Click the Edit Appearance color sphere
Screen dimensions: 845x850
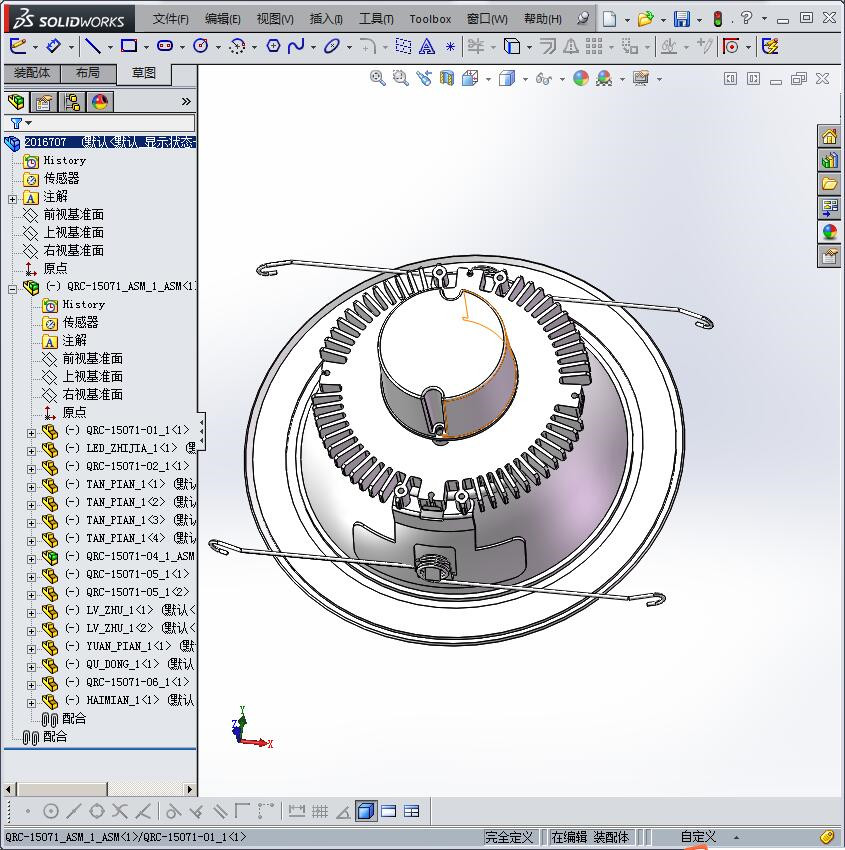[x=581, y=78]
